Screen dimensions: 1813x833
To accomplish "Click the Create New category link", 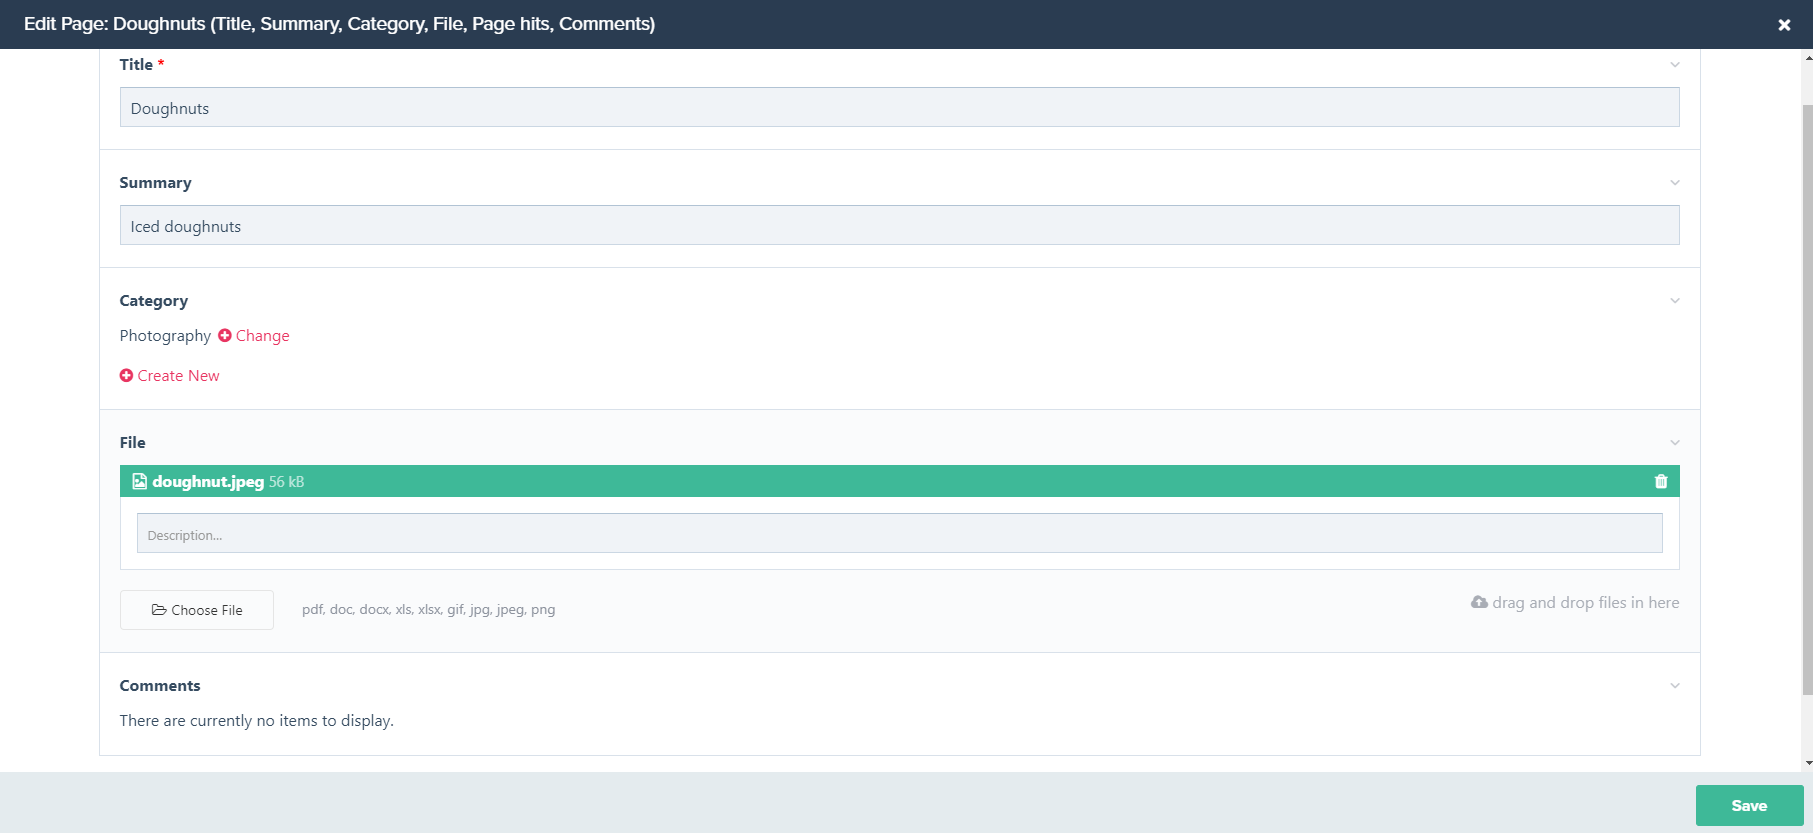I will (178, 376).
